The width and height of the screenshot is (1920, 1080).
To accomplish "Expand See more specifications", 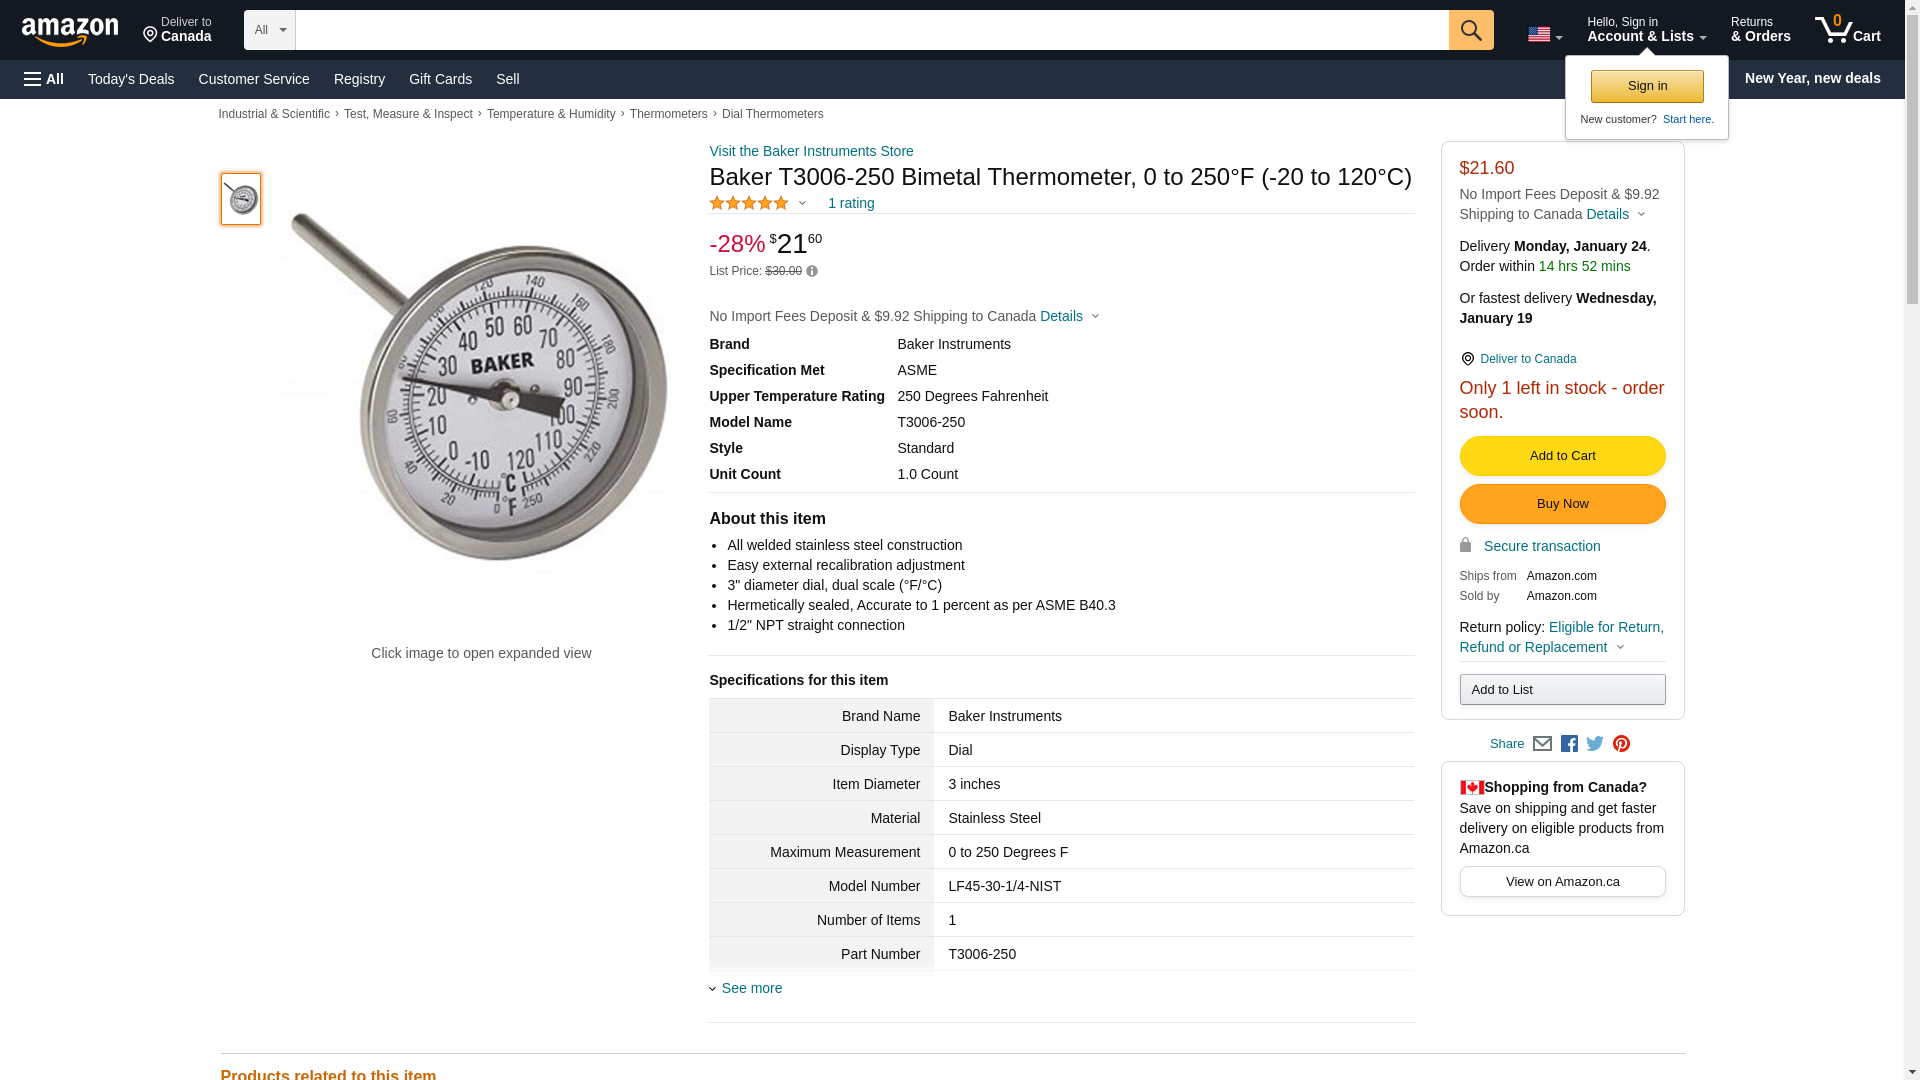I will pos(751,988).
